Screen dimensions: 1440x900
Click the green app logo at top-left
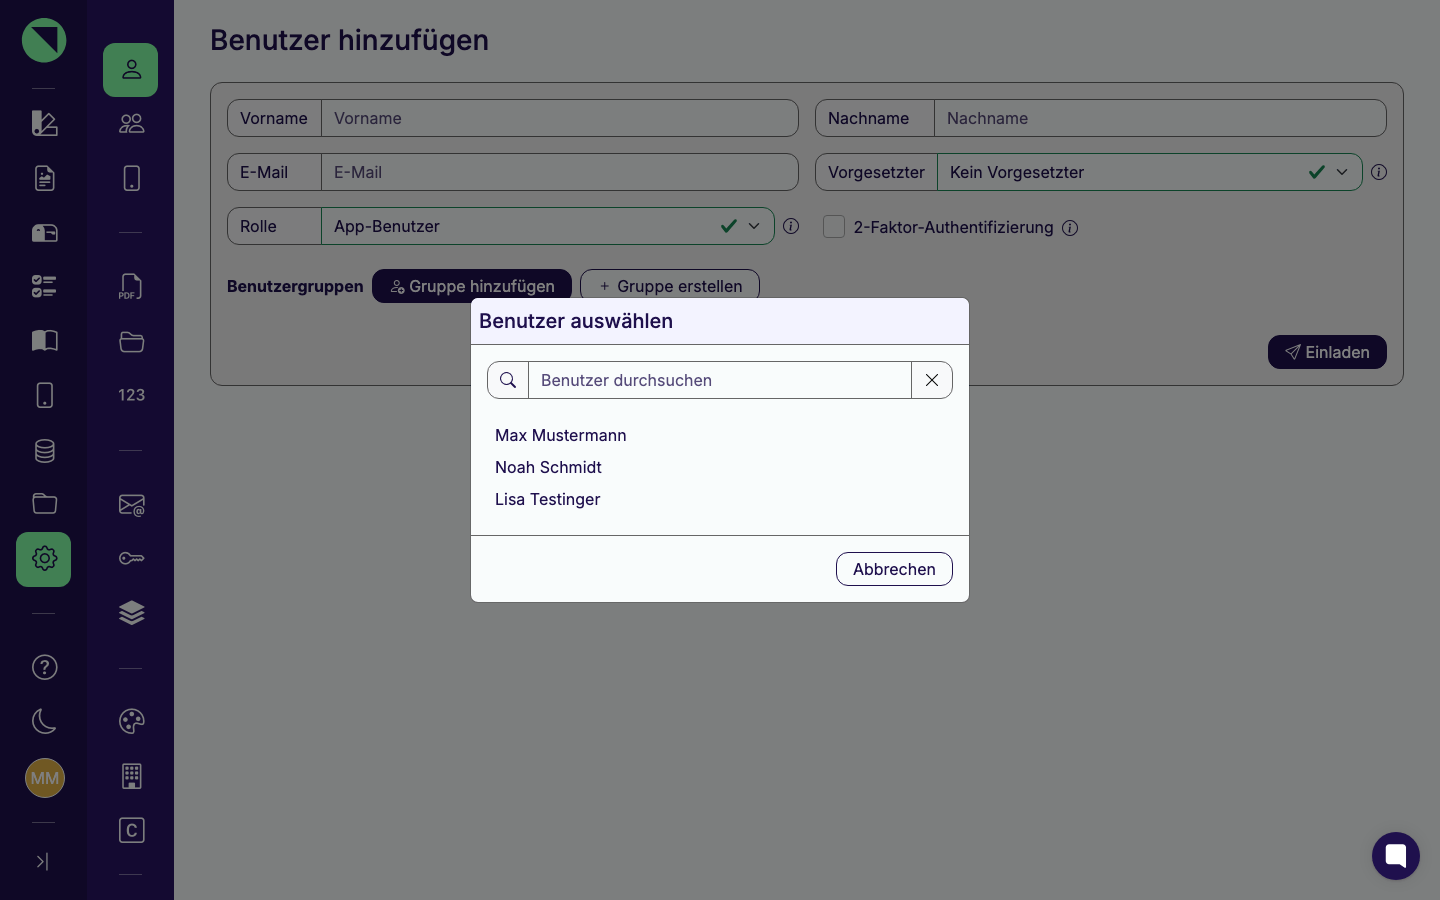tap(44, 40)
